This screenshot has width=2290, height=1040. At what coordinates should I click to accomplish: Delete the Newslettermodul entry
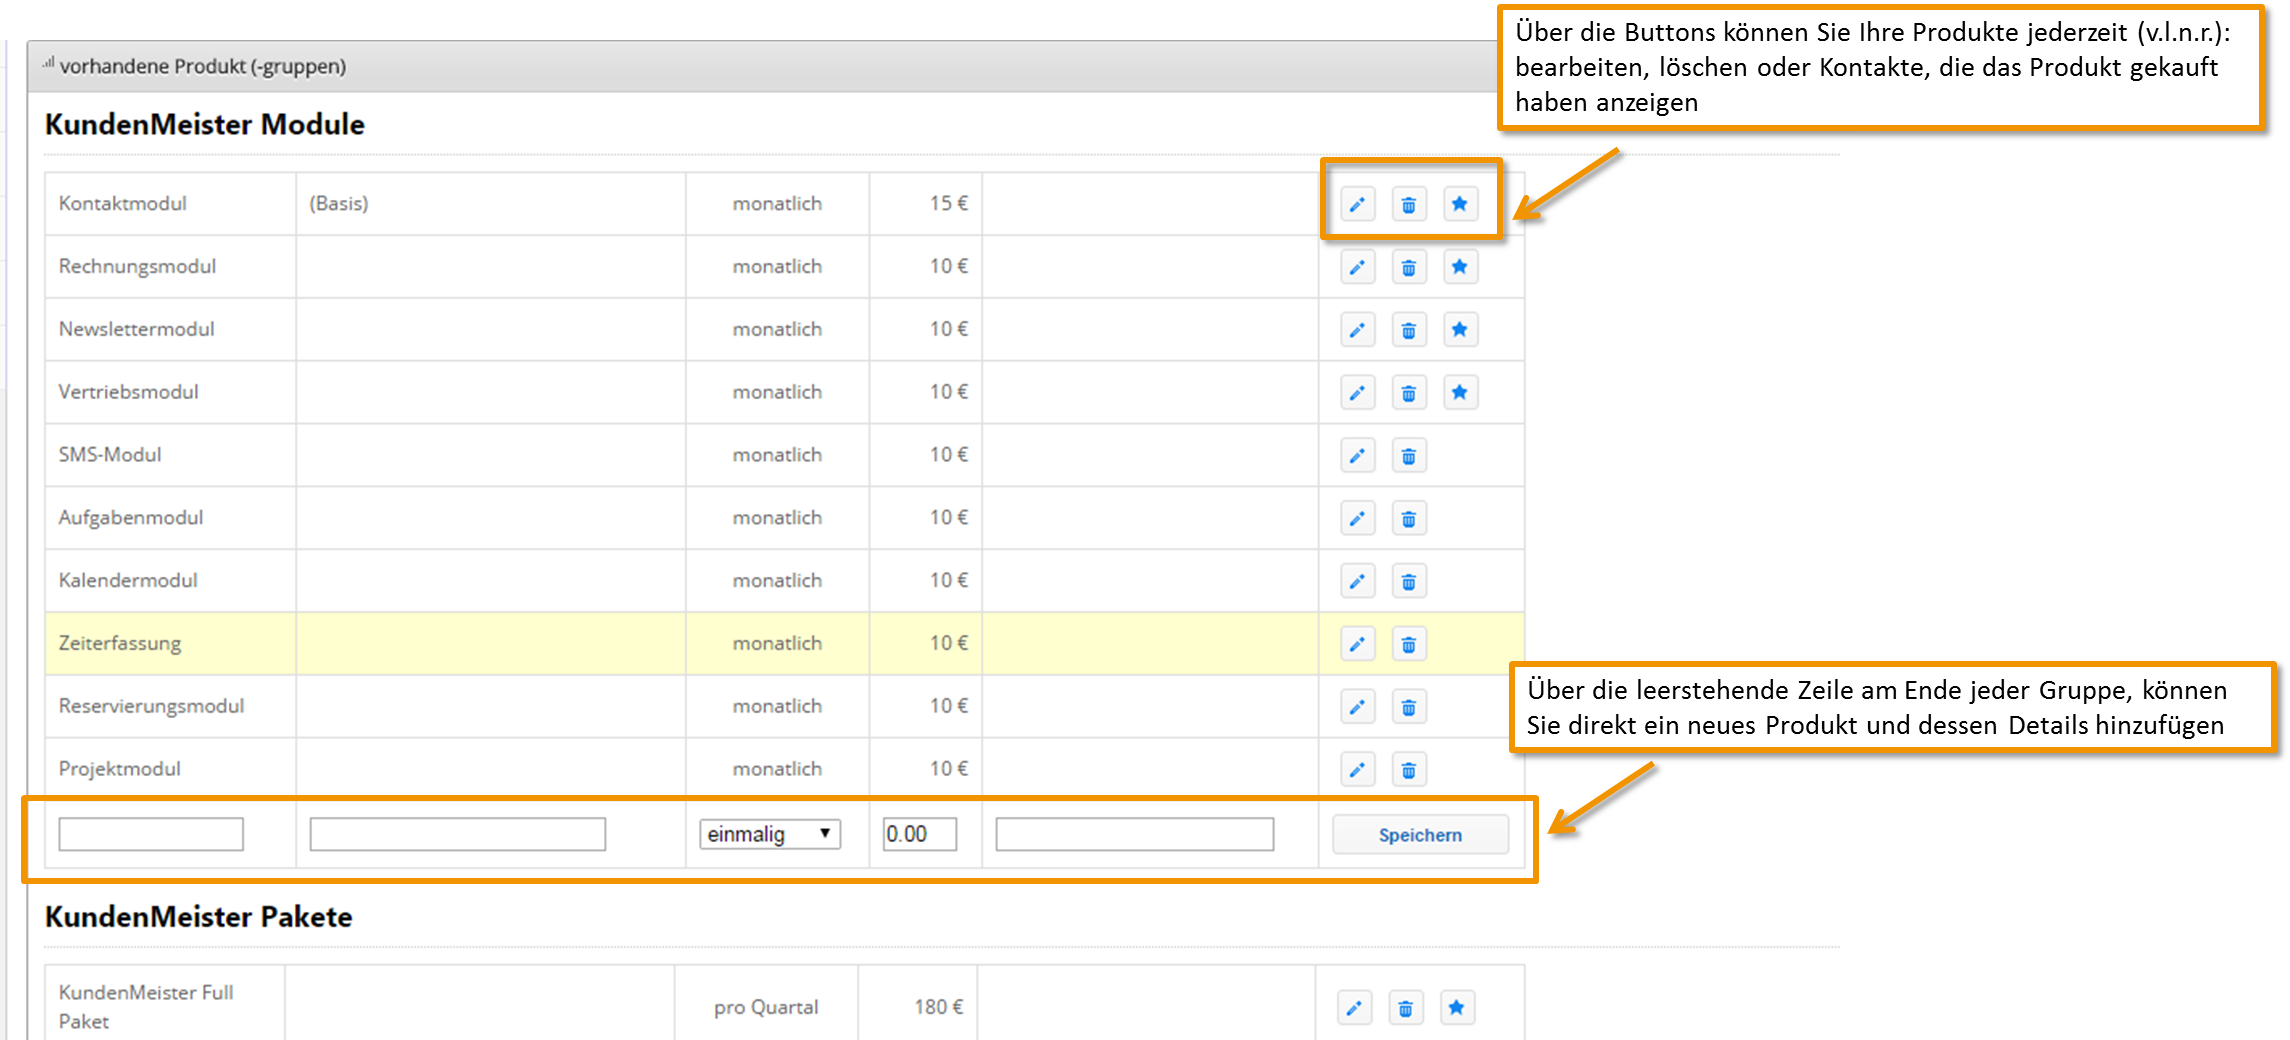(x=1408, y=330)
